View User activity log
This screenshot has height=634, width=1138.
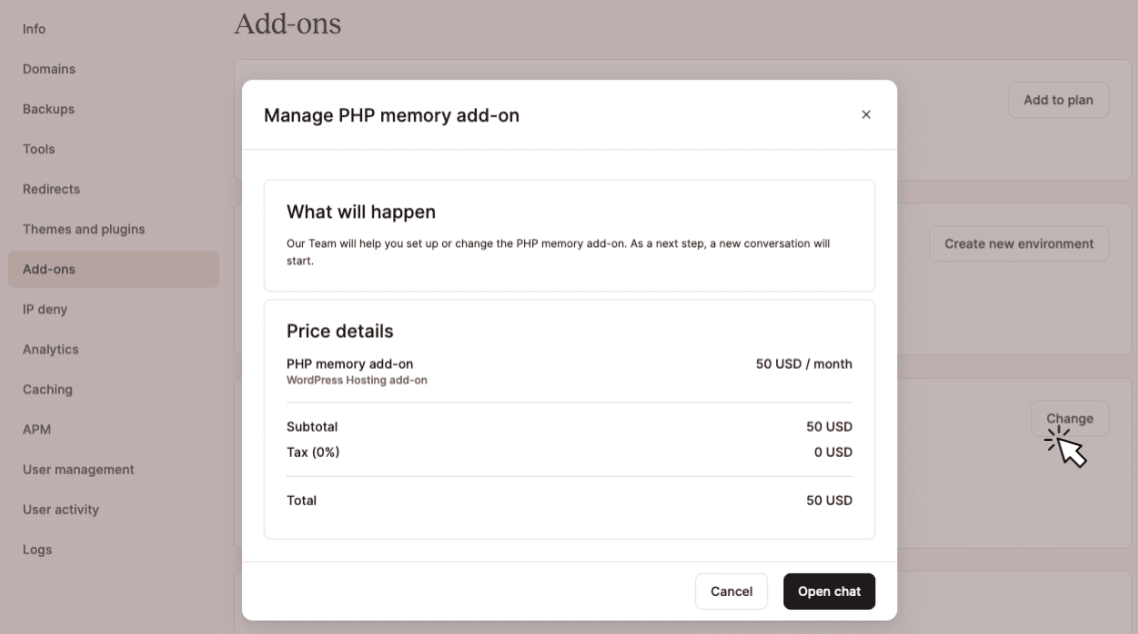(x=59, y=509)
